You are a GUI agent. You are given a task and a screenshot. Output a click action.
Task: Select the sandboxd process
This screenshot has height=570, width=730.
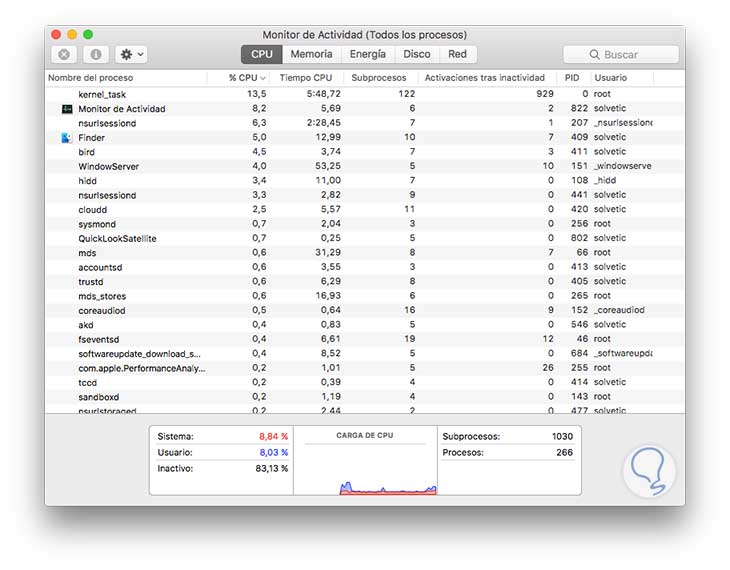click(365, 397)
